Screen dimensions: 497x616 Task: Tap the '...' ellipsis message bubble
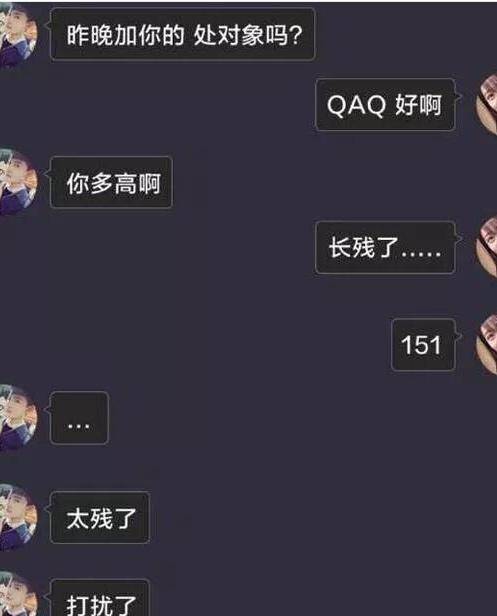coord(79,418)
